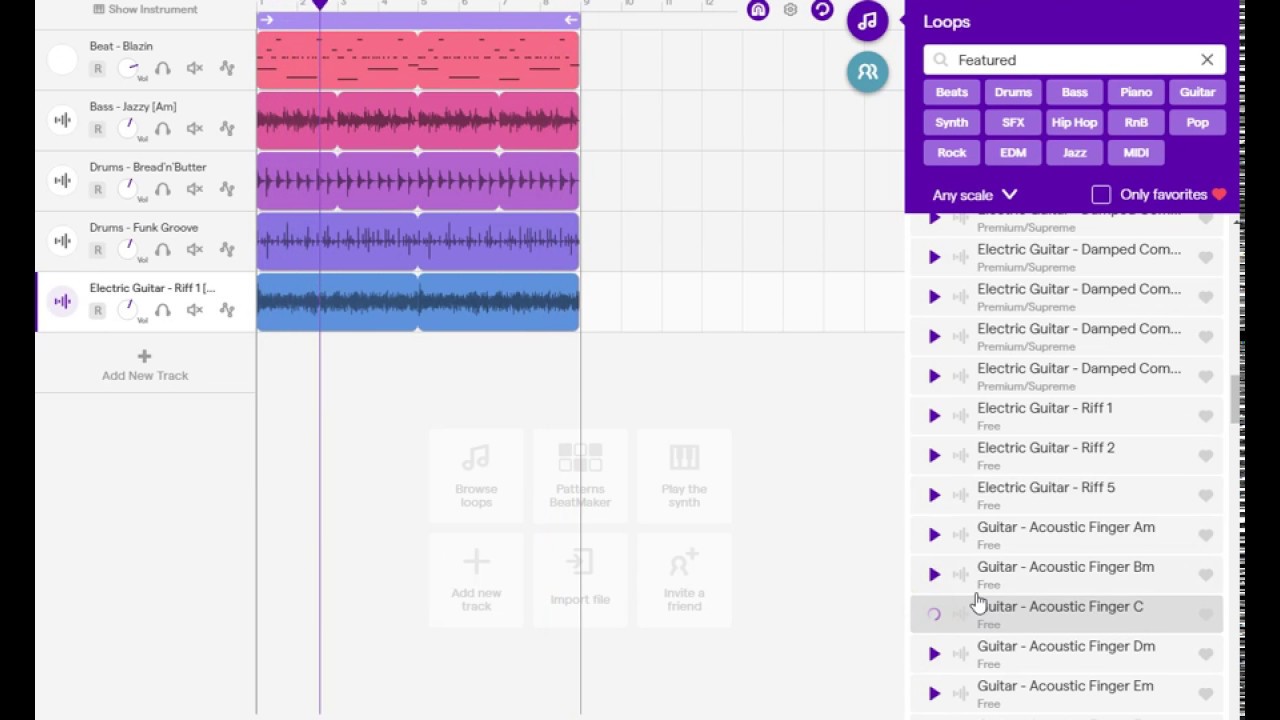1280x720 pixels.
Task: Open automation for Drums - Bread'n'Butter track
Action: 227,189
